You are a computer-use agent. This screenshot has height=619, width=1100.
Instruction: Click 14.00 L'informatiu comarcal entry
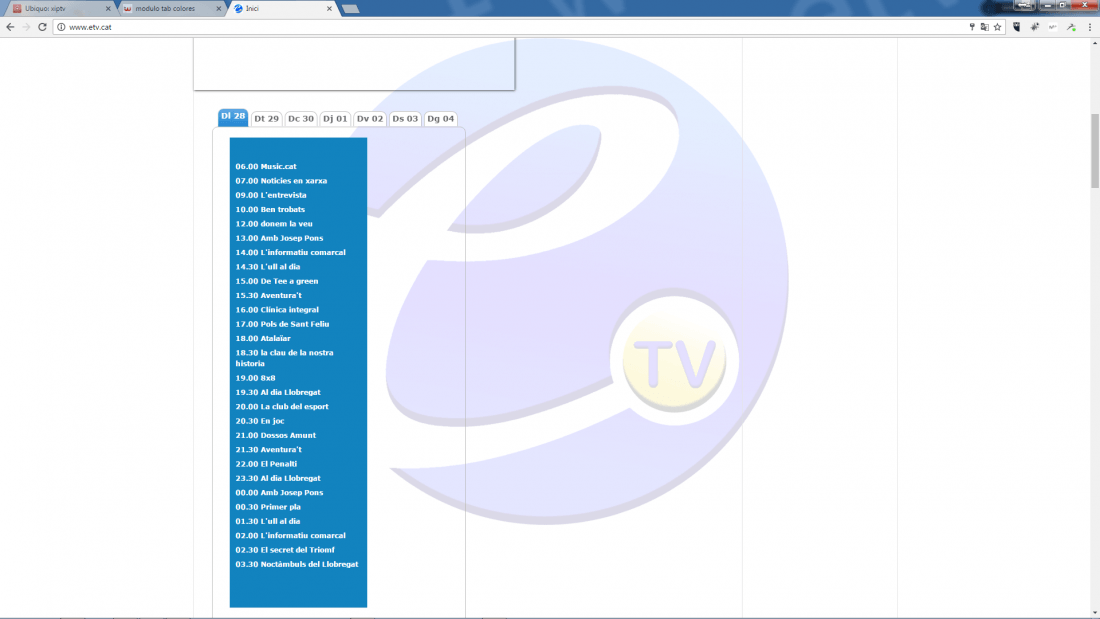[x=290, y=253]
